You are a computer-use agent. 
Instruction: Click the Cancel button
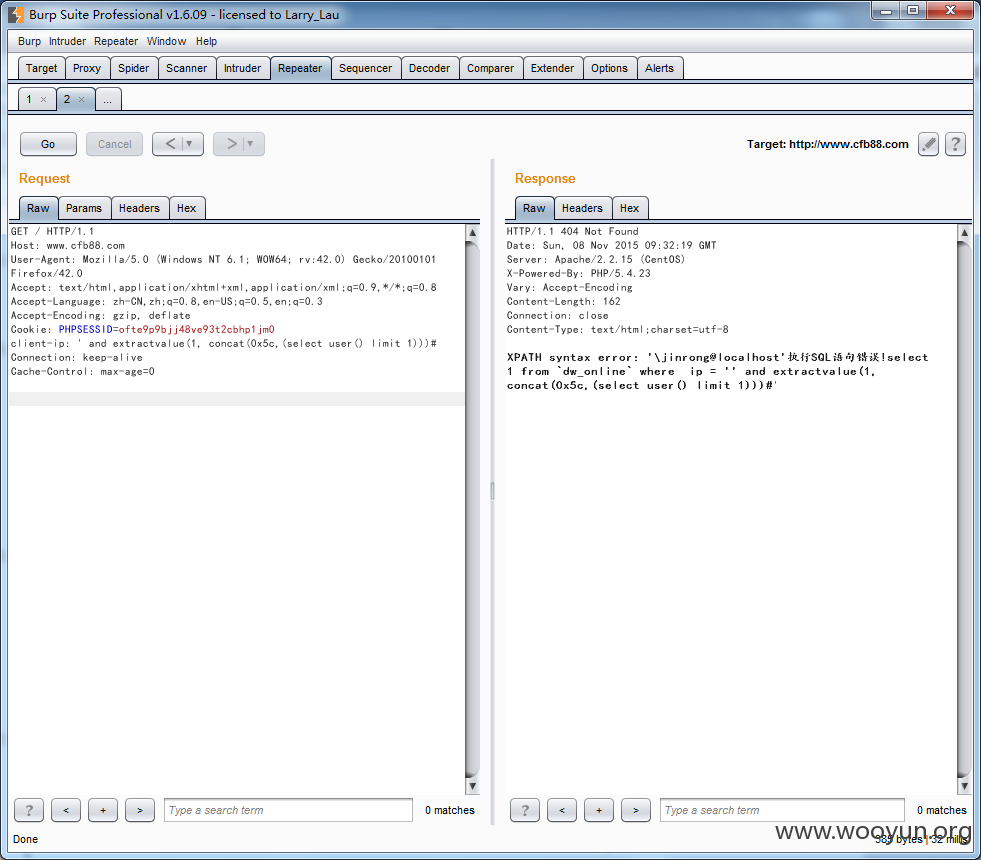[114, 144]
